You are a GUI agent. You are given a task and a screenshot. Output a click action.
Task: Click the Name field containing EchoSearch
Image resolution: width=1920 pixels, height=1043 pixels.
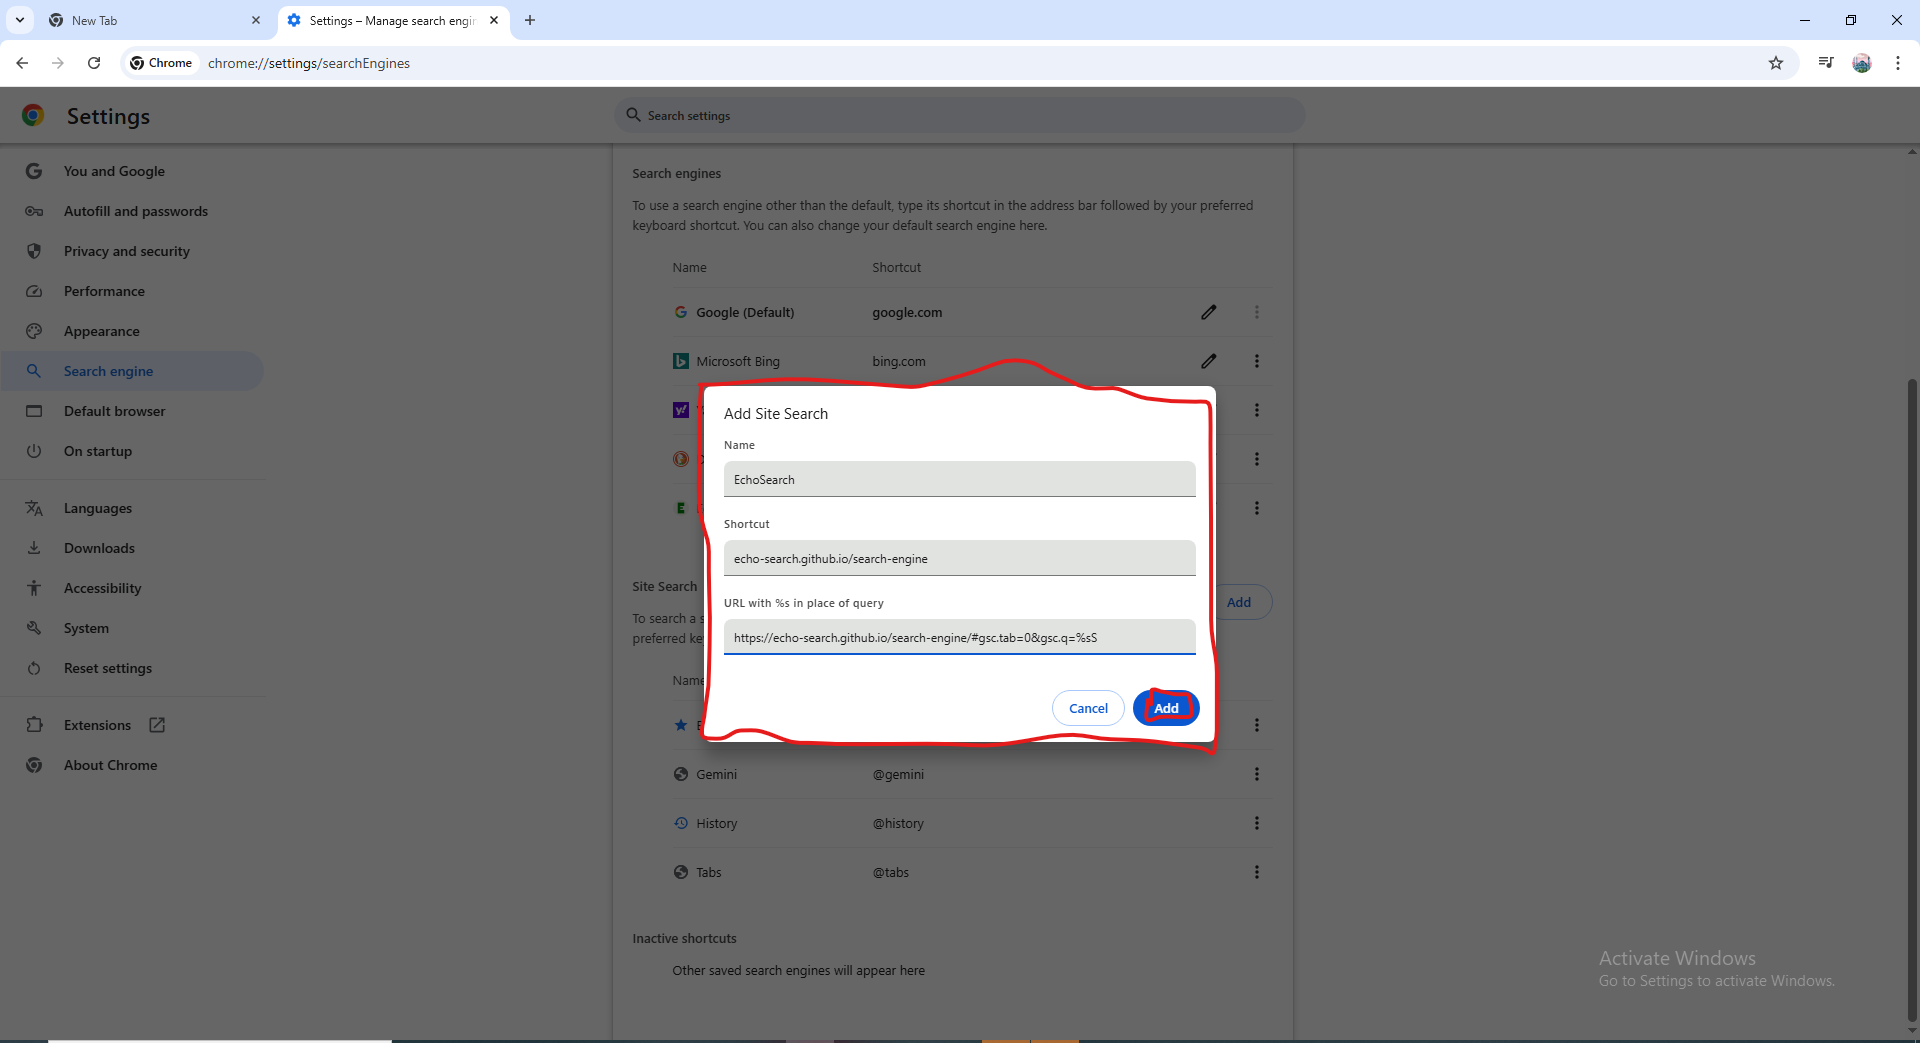tap(959, 479)
